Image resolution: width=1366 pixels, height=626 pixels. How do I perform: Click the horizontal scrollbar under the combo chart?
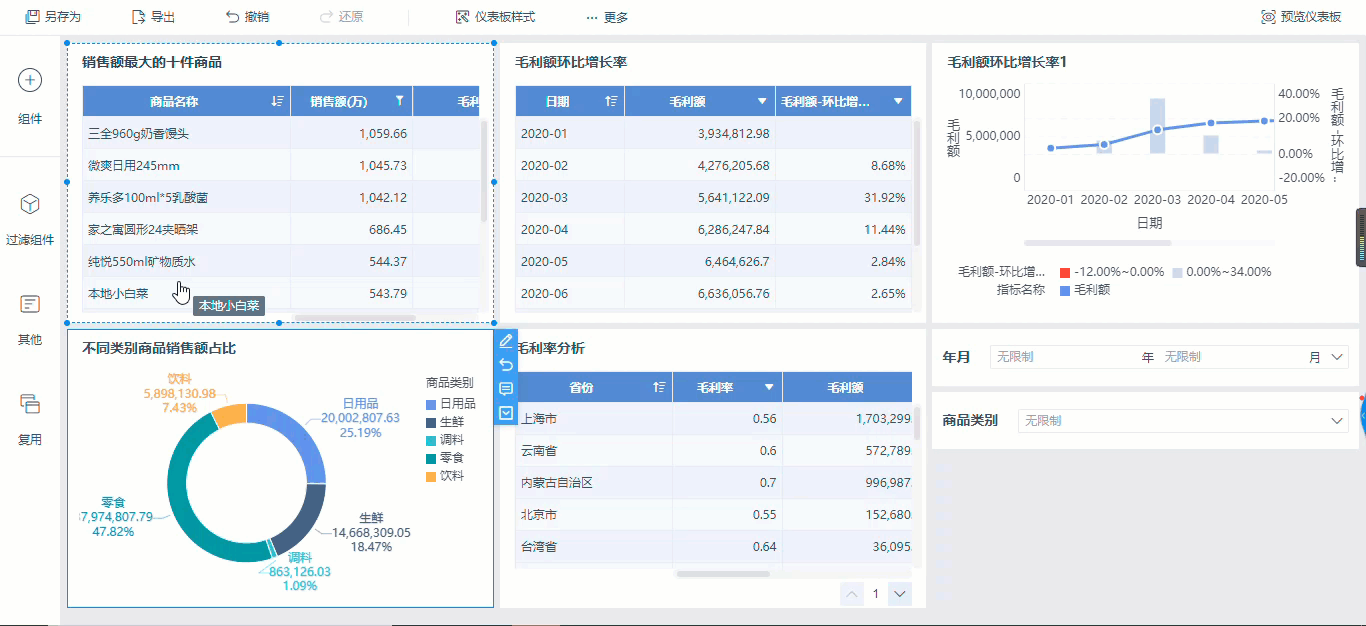coord(1098,243)
